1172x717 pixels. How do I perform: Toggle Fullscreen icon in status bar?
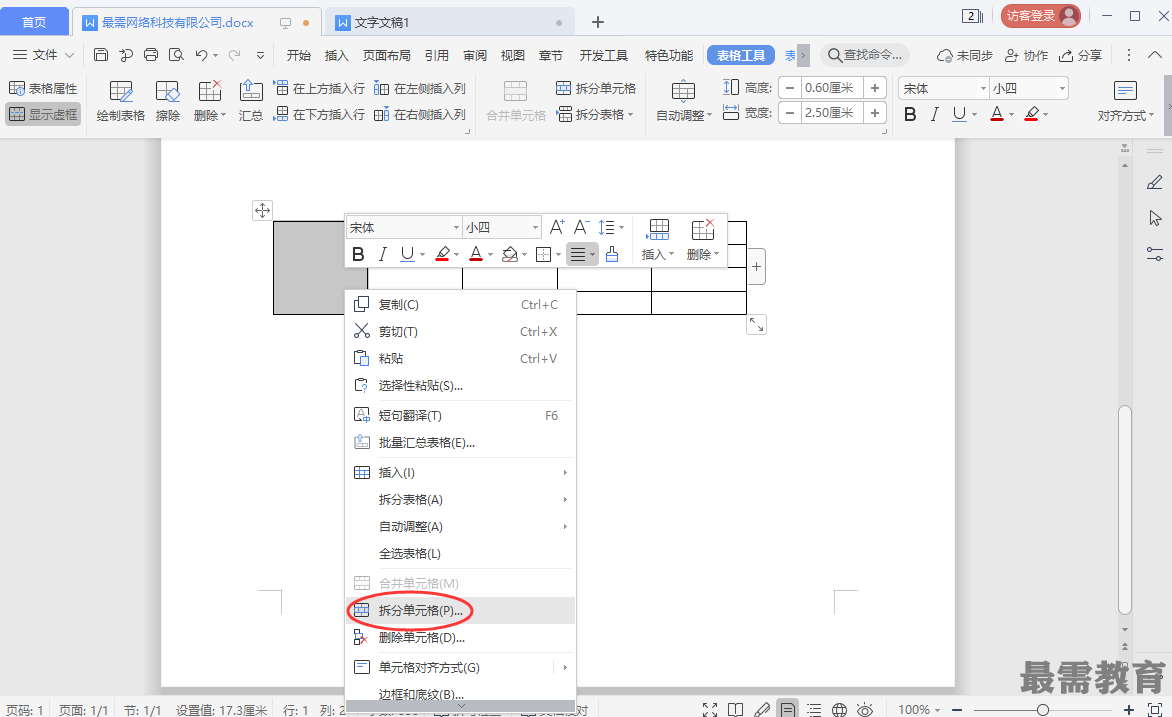[710, 709]
